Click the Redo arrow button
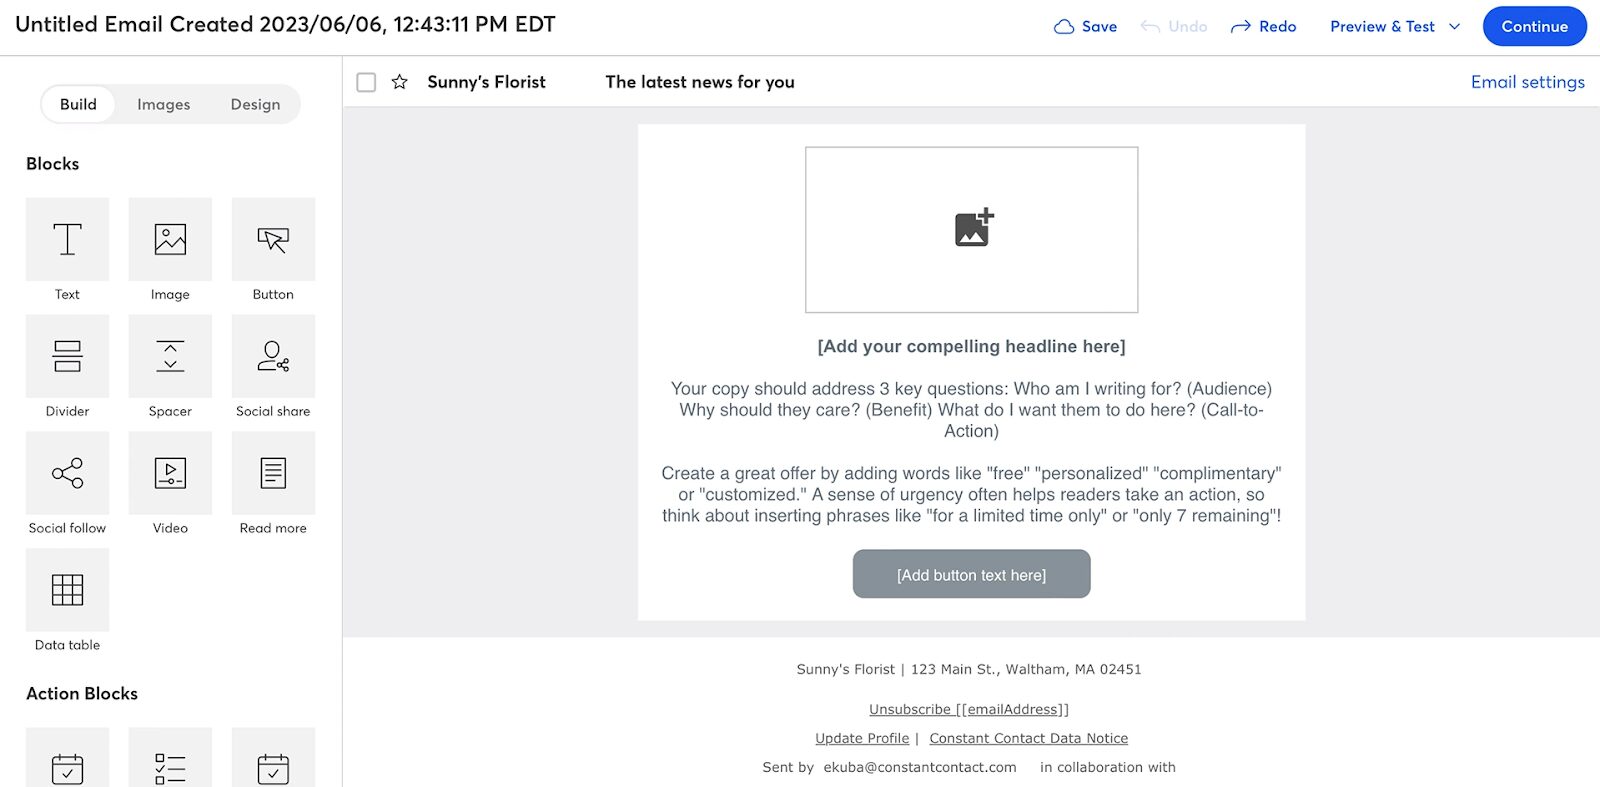The image size is (1600, 787). tap(1263, 27)
